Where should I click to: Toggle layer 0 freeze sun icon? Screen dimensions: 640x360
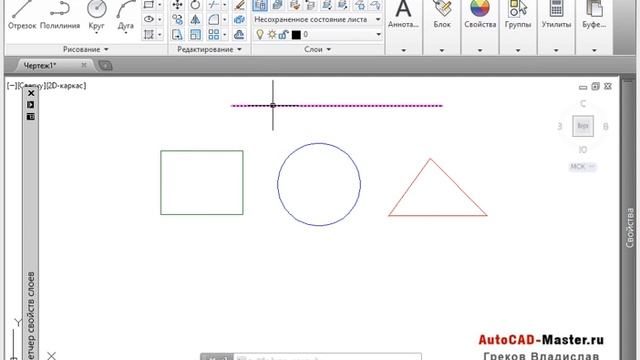(271, 34)
